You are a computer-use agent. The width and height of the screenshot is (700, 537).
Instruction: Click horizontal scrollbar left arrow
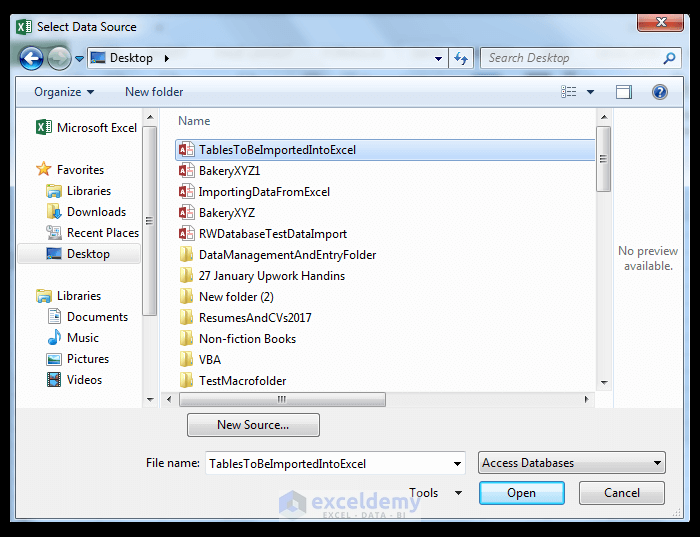pos(169,399)
